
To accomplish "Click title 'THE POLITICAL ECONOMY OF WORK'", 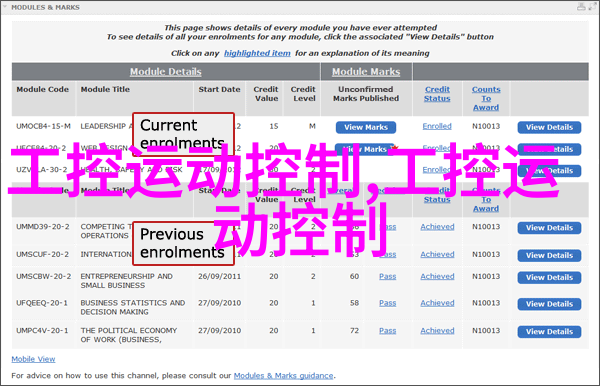I will point(129,335).
